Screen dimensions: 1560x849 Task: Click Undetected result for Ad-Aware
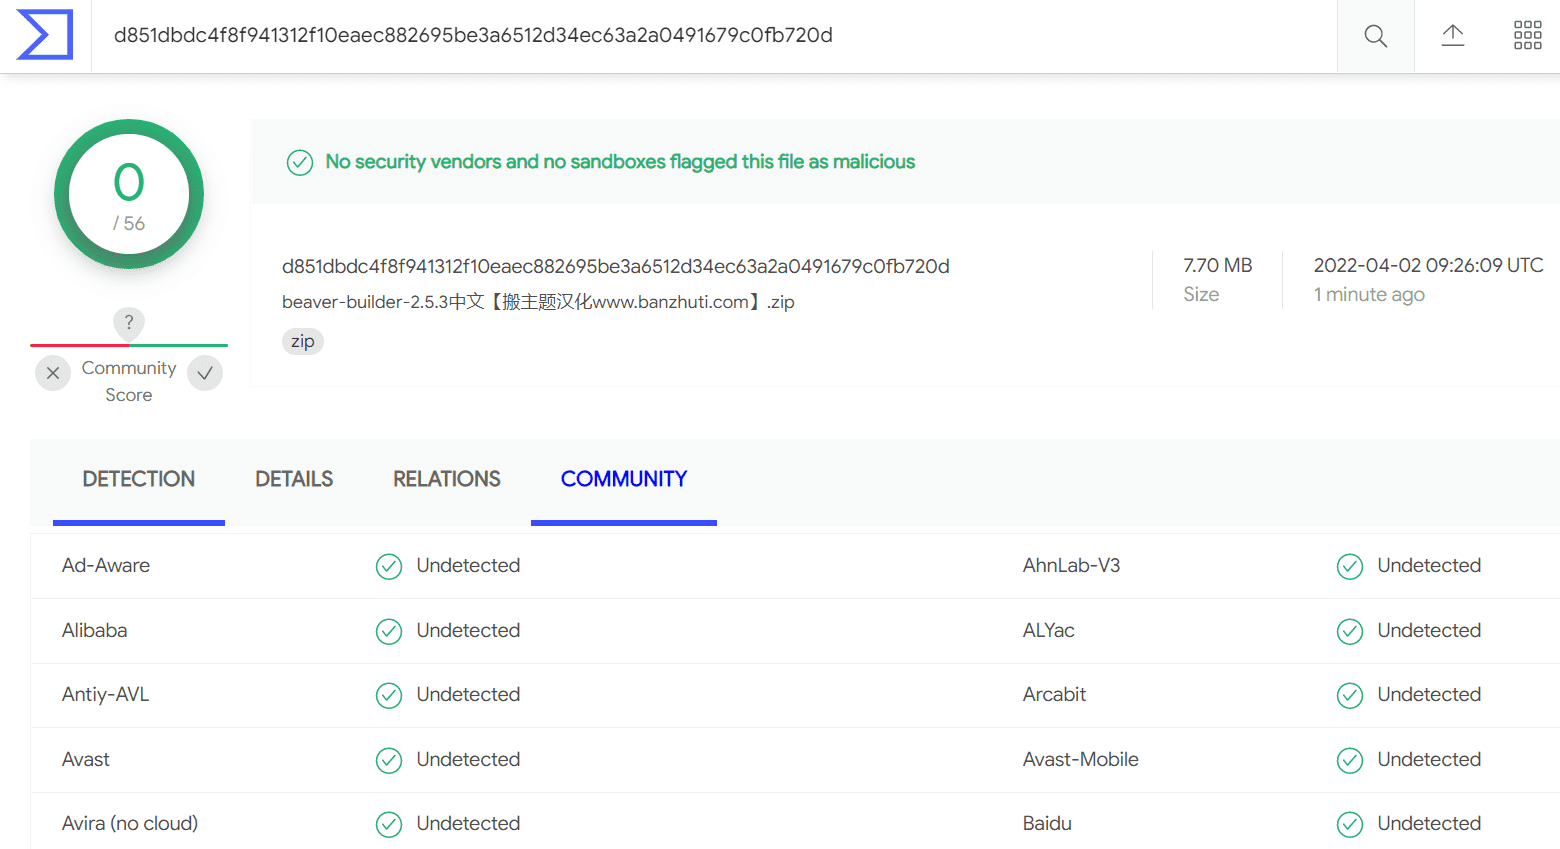[x=468, y=566]
